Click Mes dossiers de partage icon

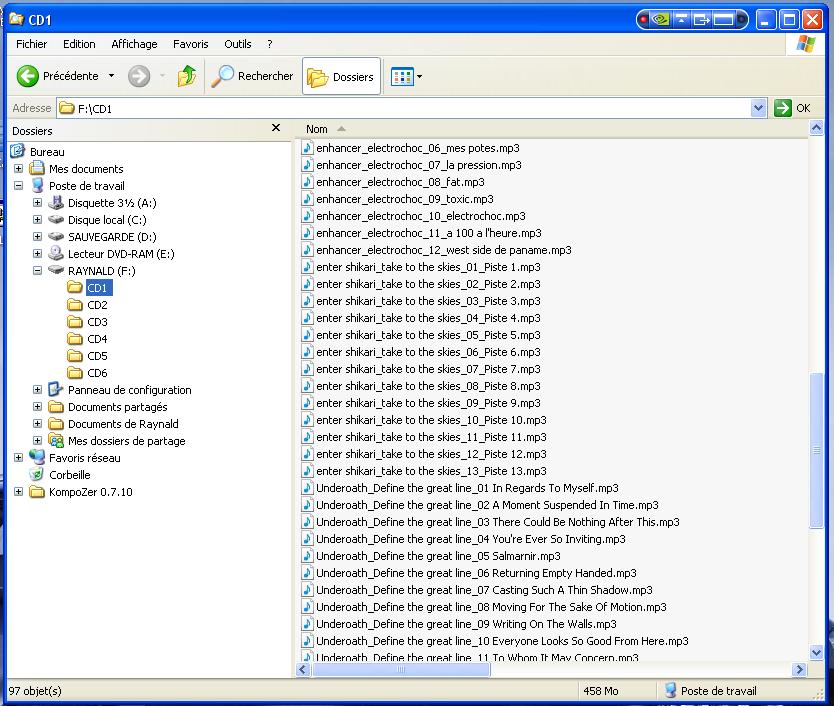(56, 441)
